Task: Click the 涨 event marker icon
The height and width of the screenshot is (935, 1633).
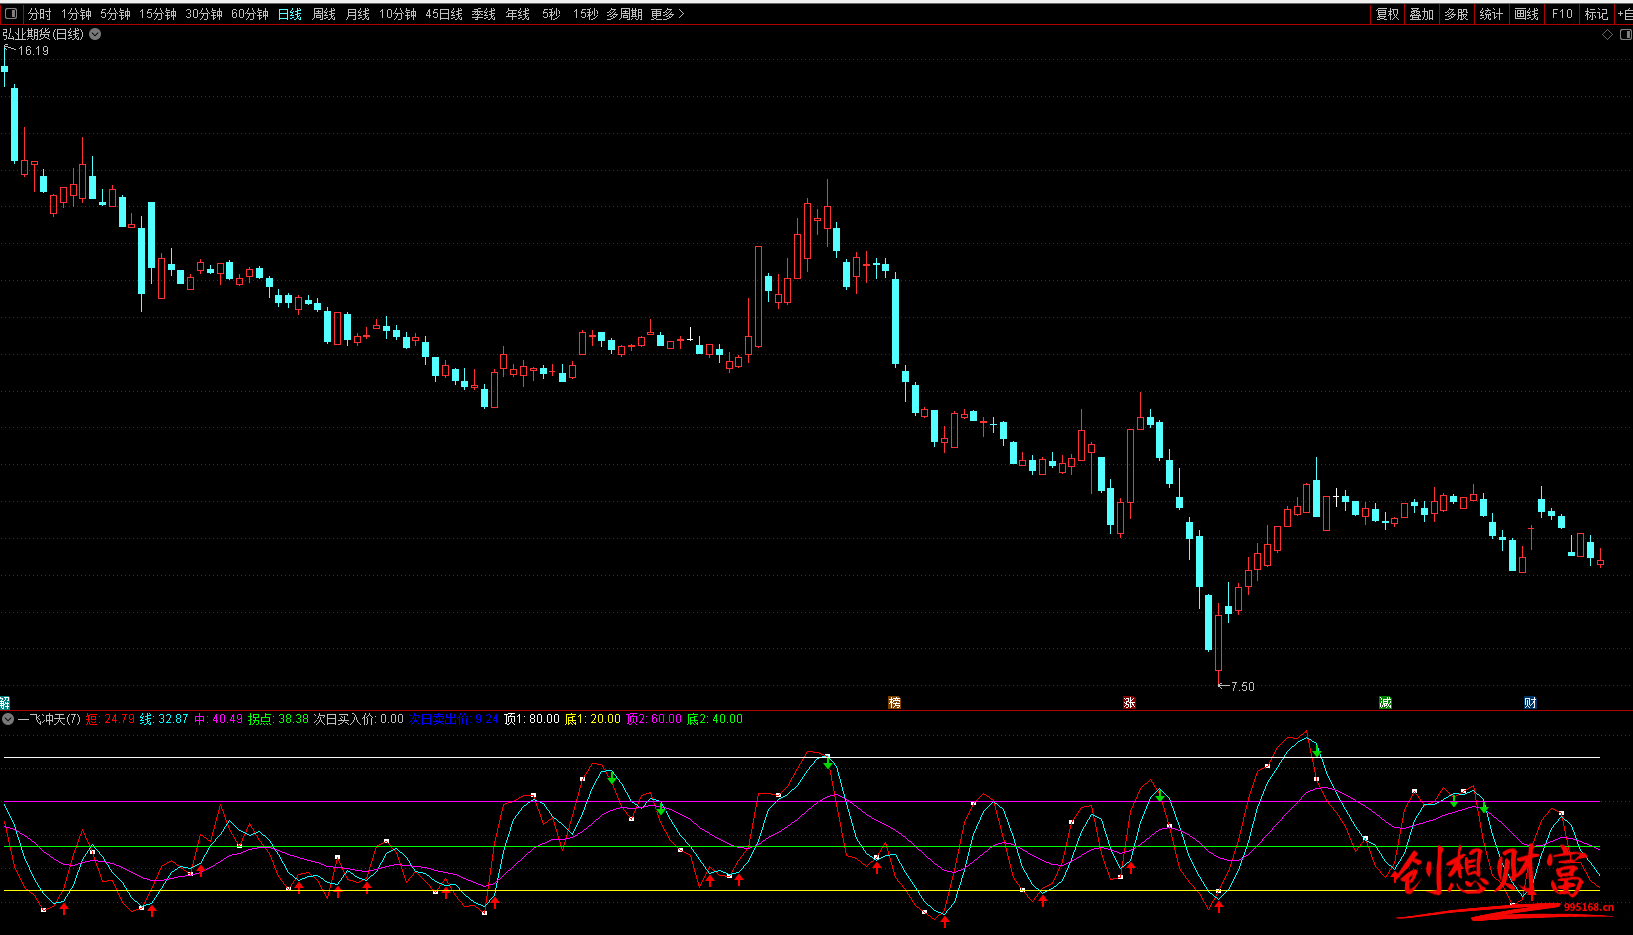Action: pos(1129,703)
